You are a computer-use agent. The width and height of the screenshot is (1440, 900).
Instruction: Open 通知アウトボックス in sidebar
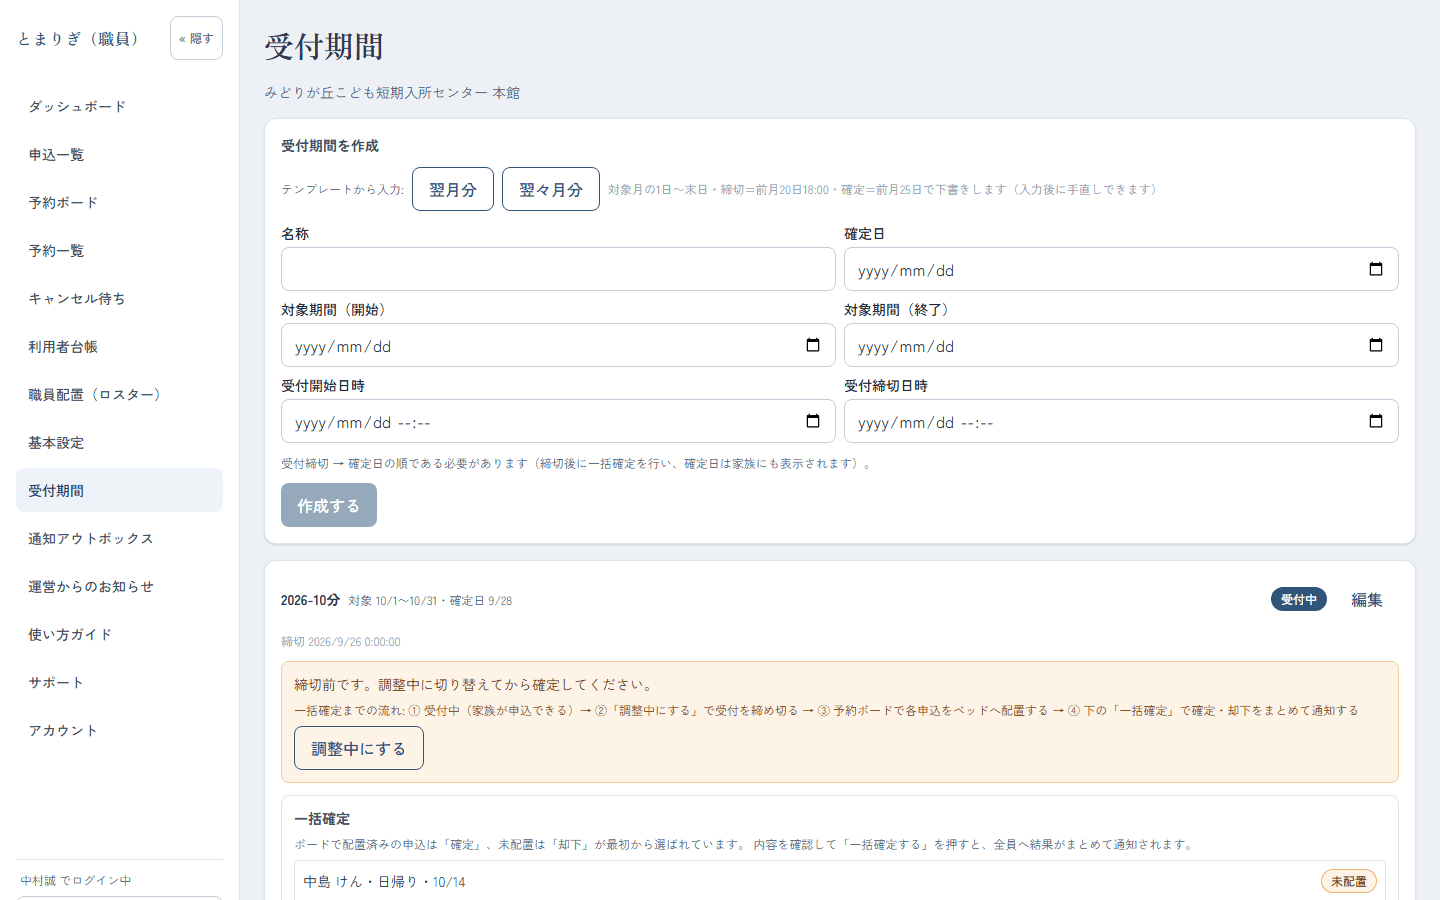click(119, 538)
